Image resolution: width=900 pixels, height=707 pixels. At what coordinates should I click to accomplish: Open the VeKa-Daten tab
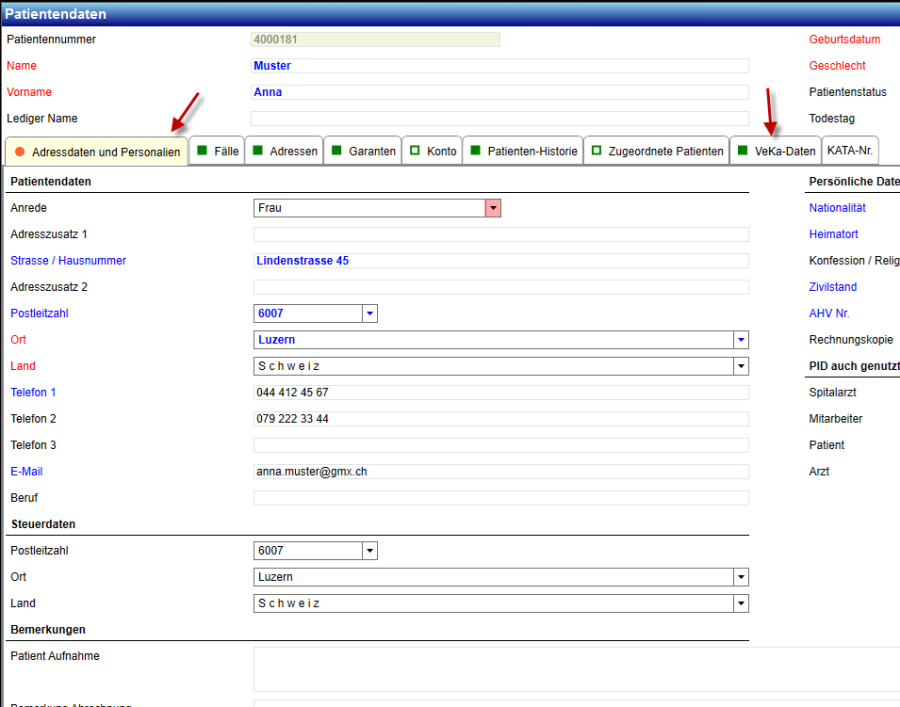(776, 151)
